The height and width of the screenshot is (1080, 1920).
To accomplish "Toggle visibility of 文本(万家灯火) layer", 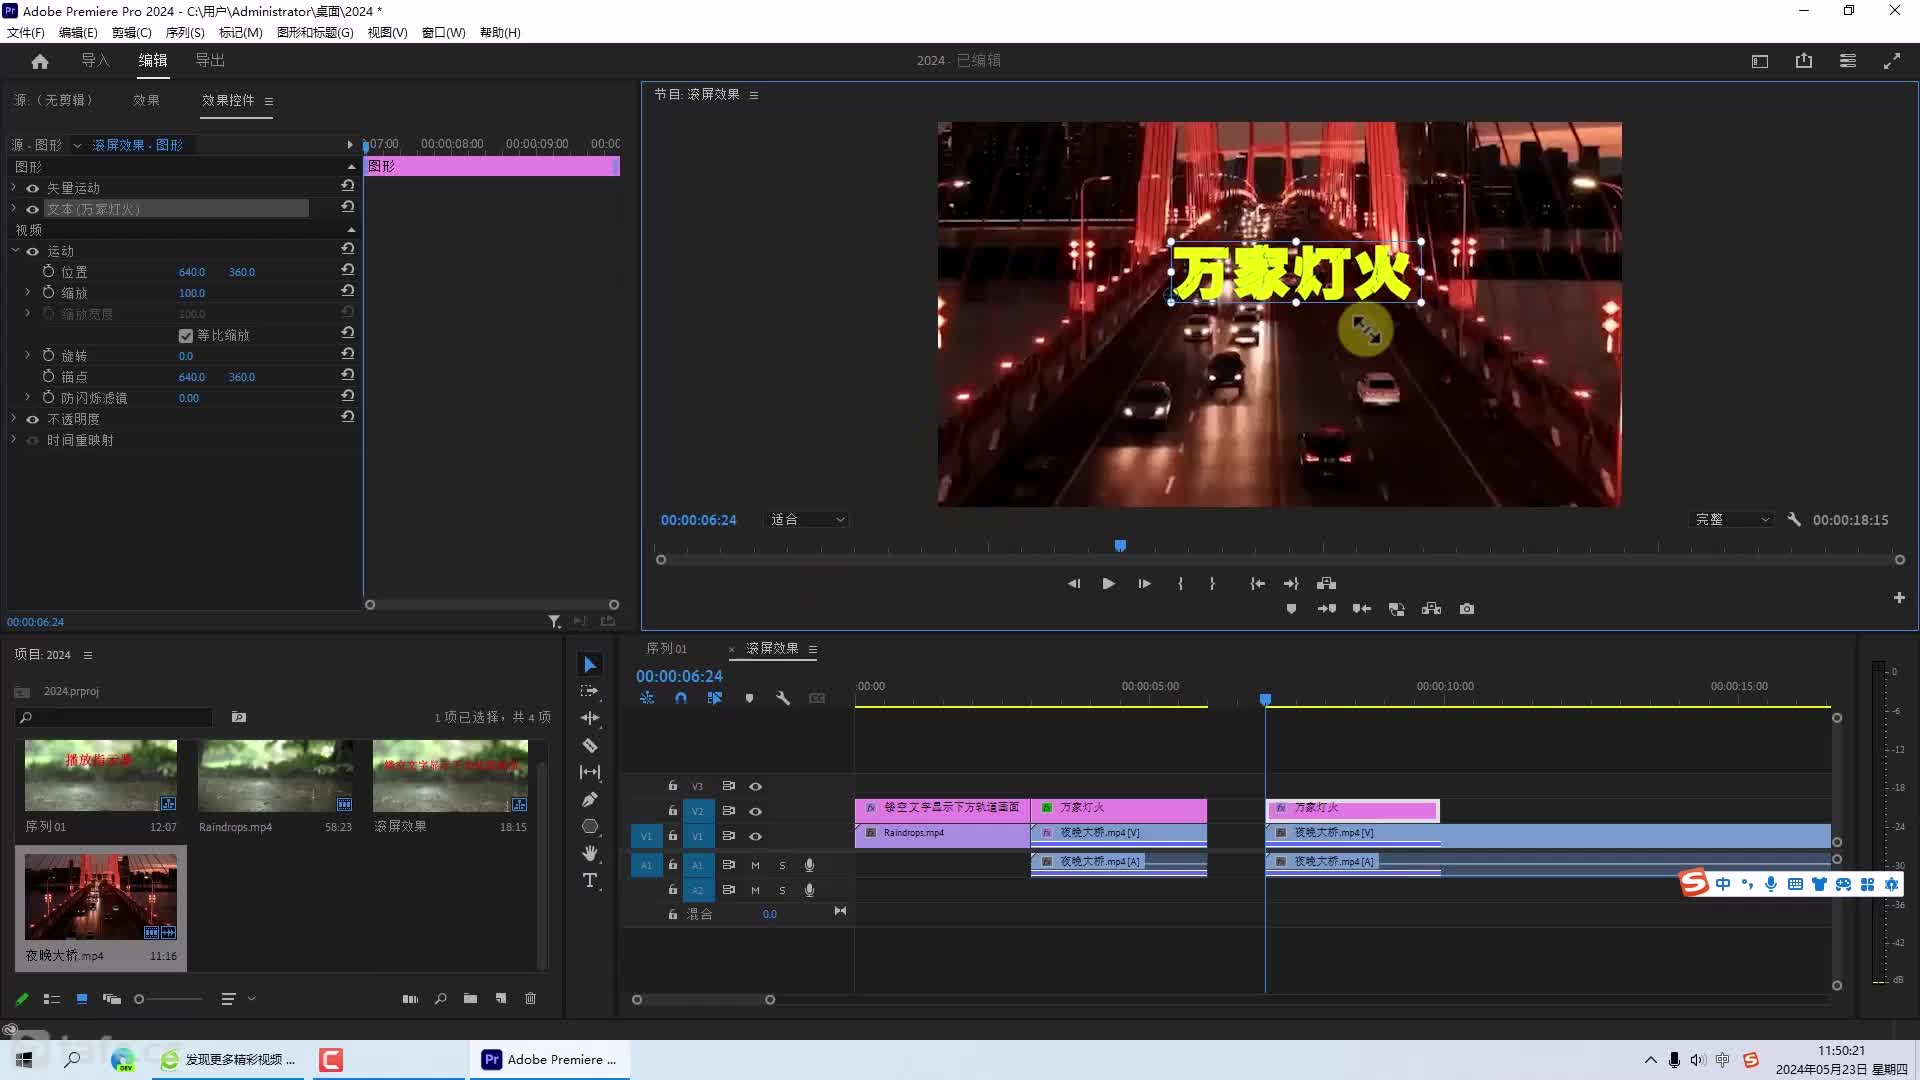I will tap(33, 210).
